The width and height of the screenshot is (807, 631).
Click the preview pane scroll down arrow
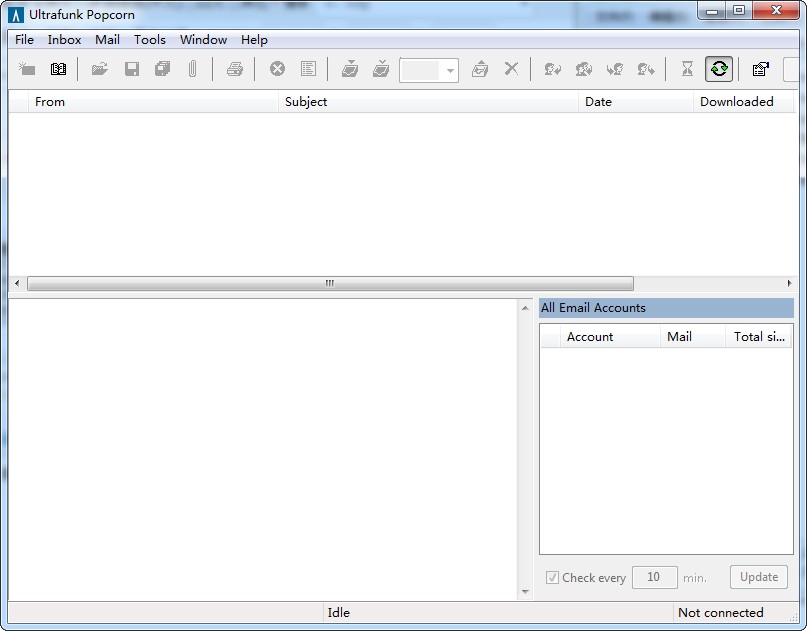click(525, 592)
